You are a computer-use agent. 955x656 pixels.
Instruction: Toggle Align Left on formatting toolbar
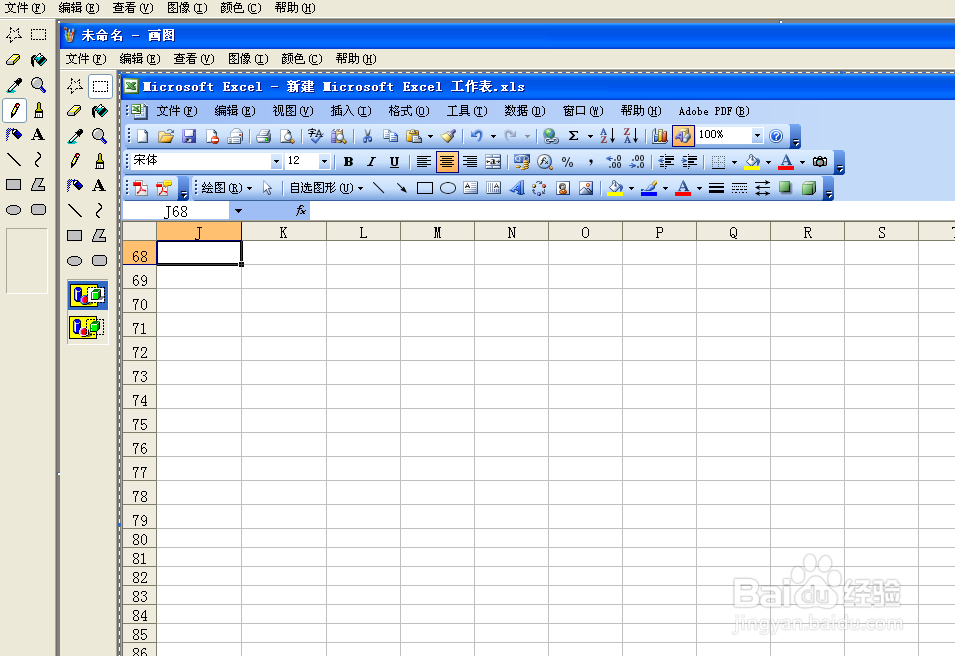423,162
